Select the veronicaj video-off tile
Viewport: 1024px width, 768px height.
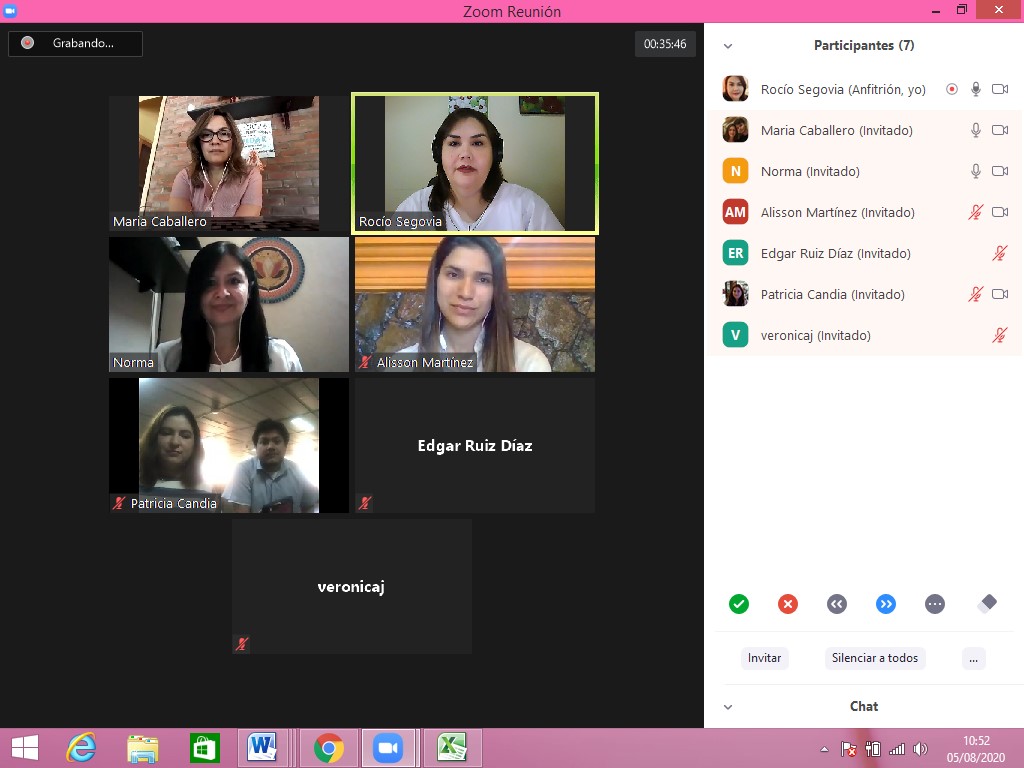351,586
